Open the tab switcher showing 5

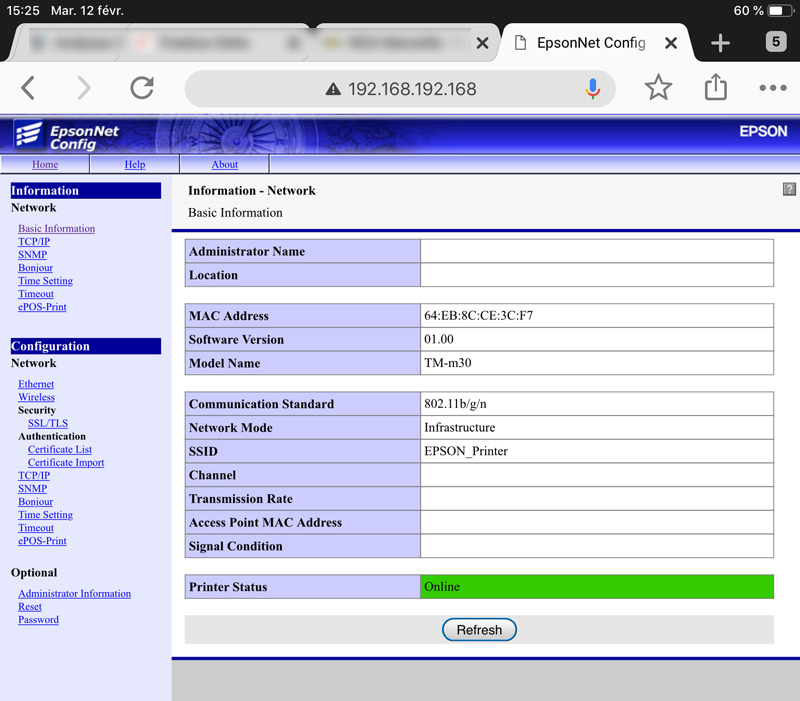point(776,42)
